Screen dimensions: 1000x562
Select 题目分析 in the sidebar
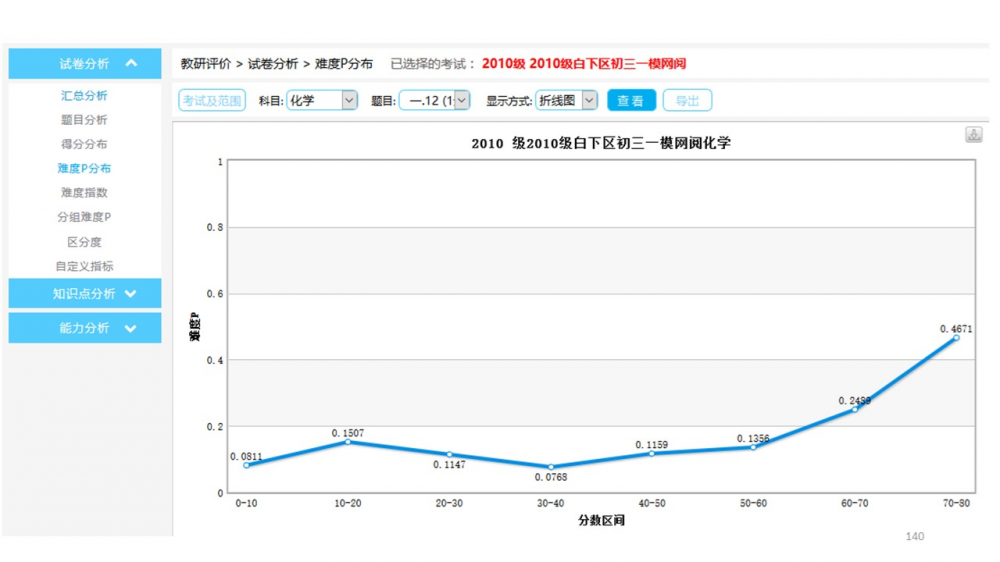click(x=84, y=120)
